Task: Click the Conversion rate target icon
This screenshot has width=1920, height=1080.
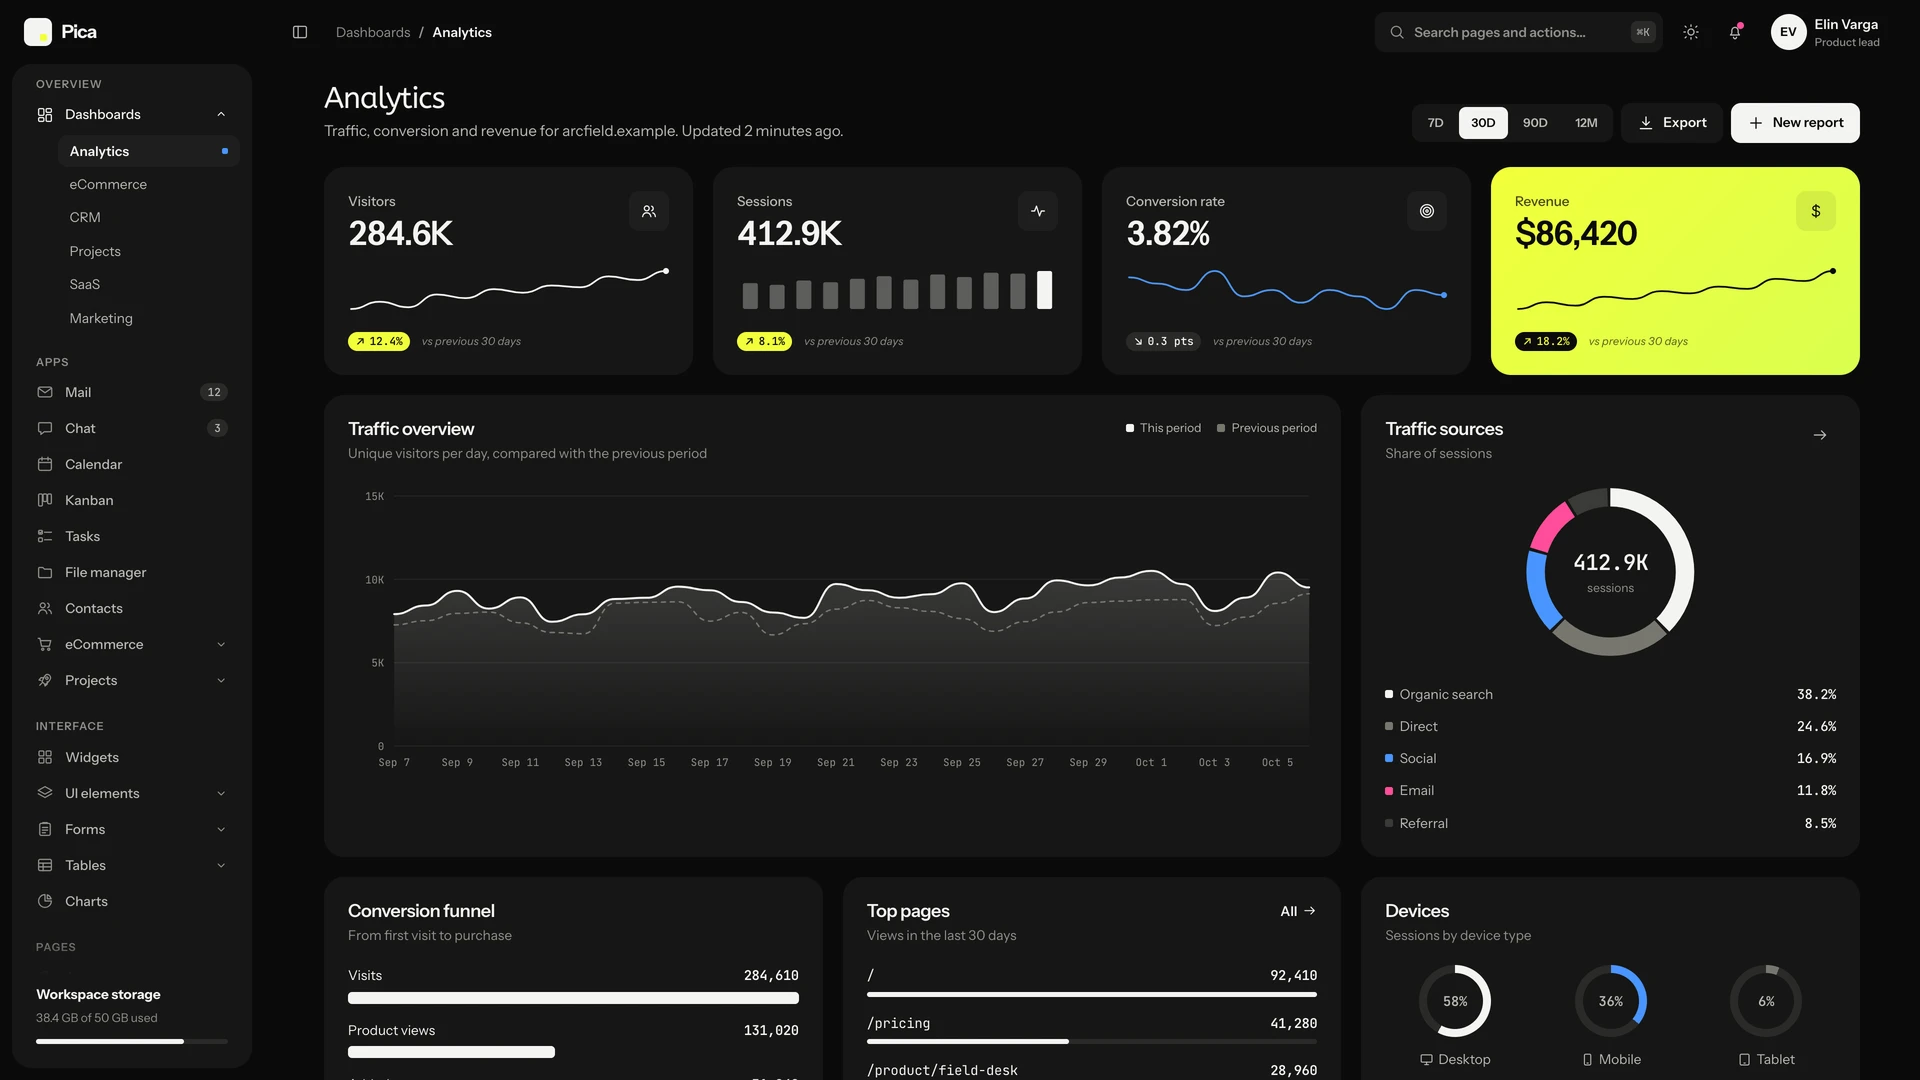Action: coord(1427,211)
